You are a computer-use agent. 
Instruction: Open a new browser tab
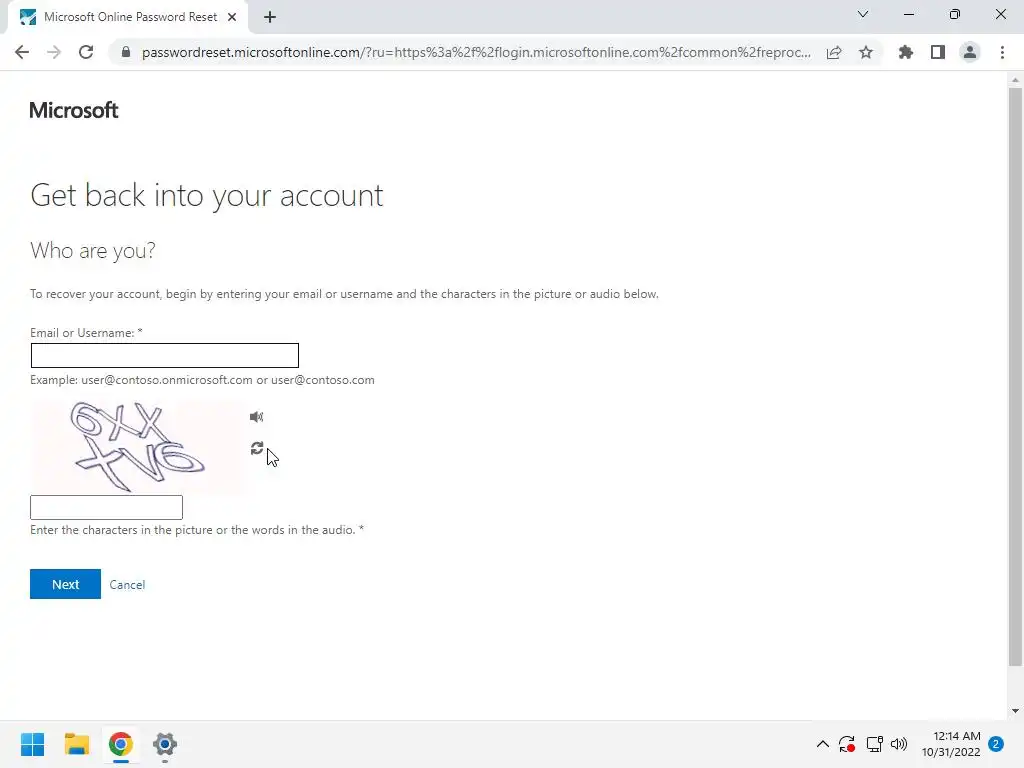[270, 17]
